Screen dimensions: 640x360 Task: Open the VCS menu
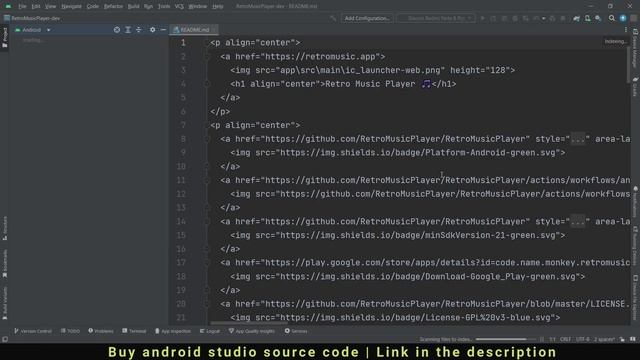(179, 6)
